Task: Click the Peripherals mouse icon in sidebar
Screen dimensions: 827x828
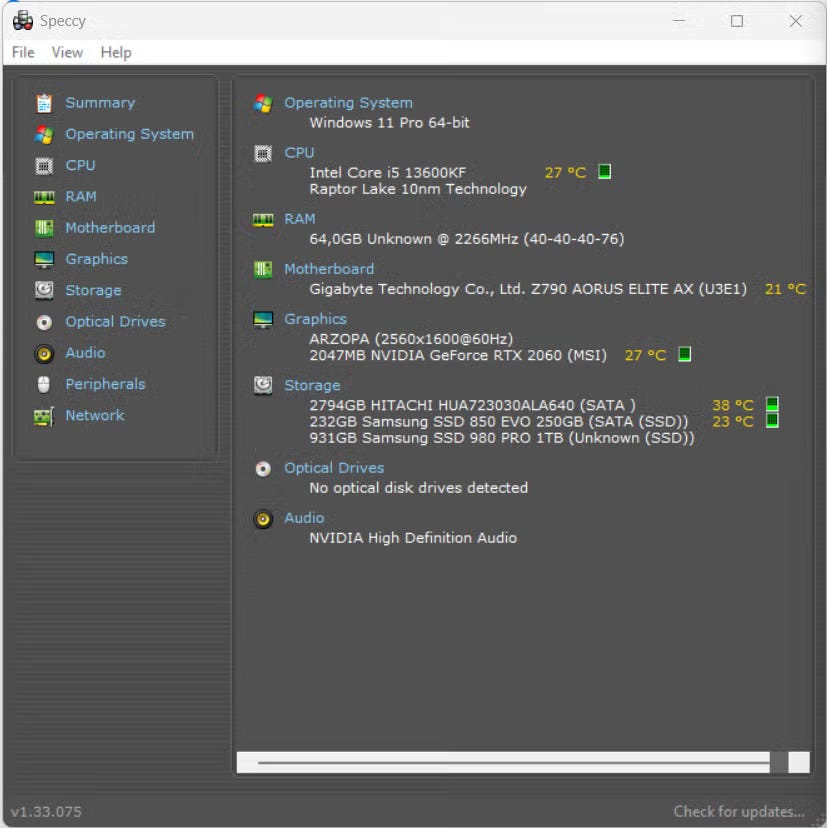Action: pos(44,384)
